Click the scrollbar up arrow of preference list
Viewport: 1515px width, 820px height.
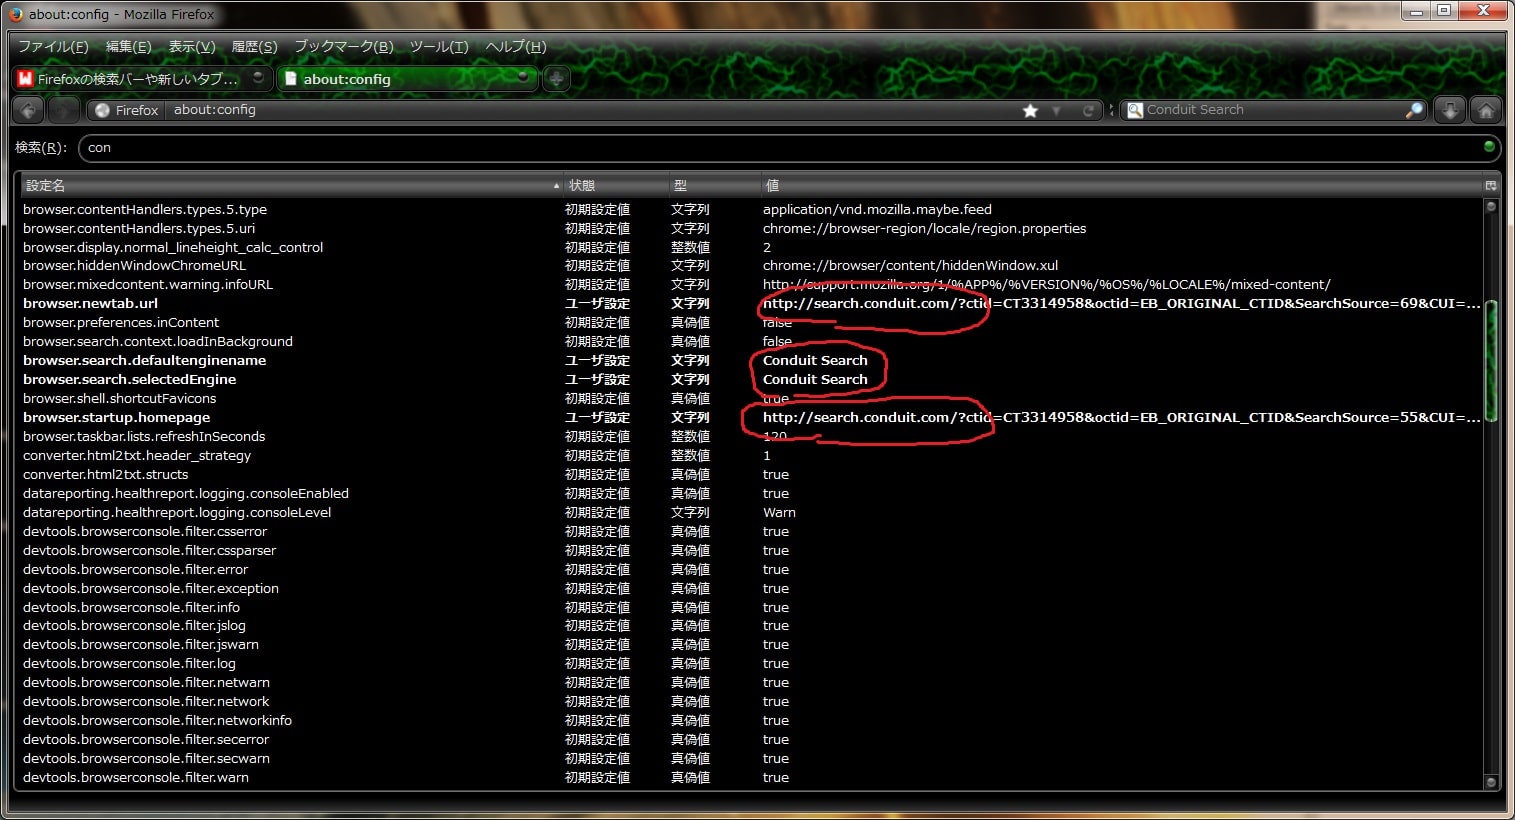[1491, 207]
